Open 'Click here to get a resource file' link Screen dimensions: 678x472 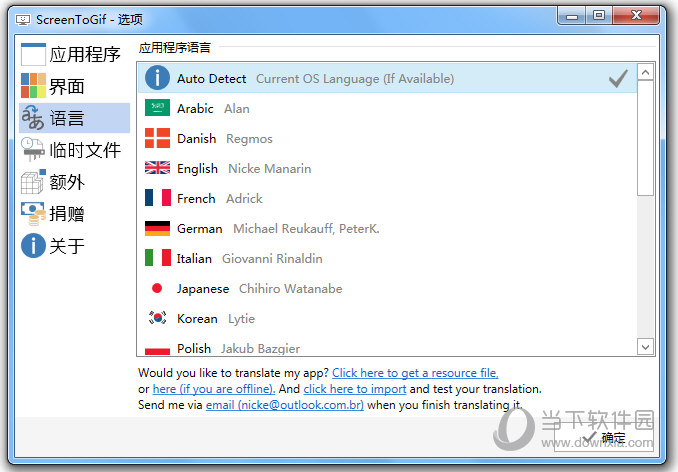pos(415,373)
